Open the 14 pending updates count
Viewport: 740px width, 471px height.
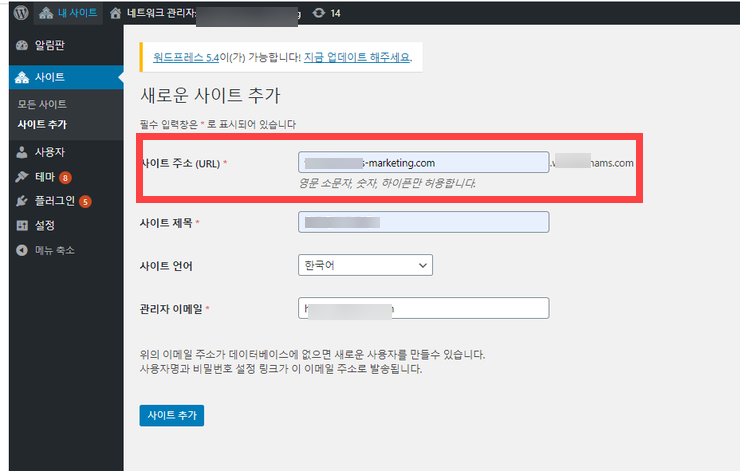(336, 13)
